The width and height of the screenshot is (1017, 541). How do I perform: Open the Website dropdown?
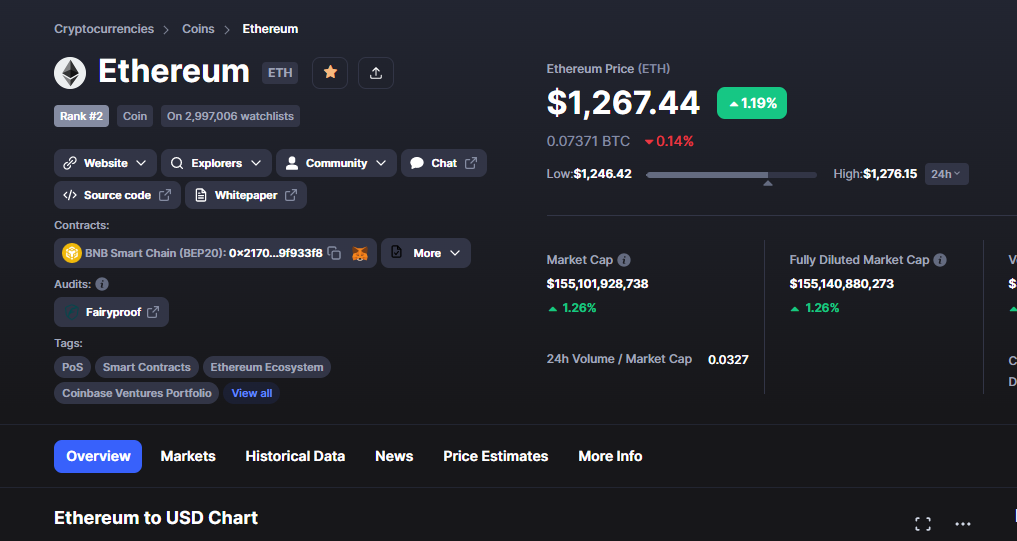[x=105, y=163]
